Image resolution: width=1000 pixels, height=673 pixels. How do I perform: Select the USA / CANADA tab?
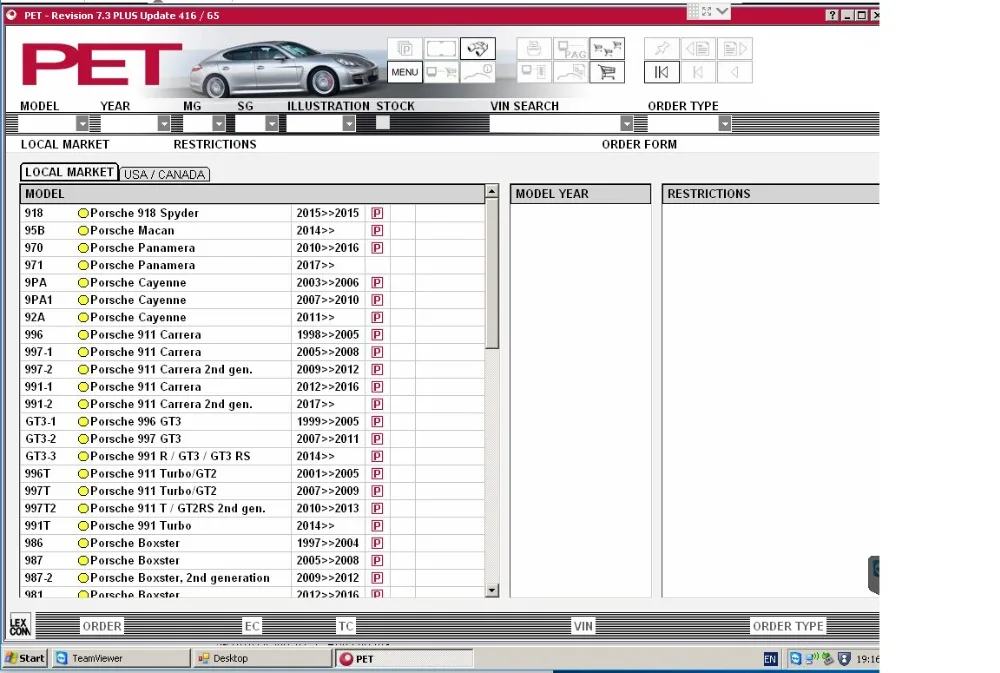pyautogui.click(x=165, y=175)
